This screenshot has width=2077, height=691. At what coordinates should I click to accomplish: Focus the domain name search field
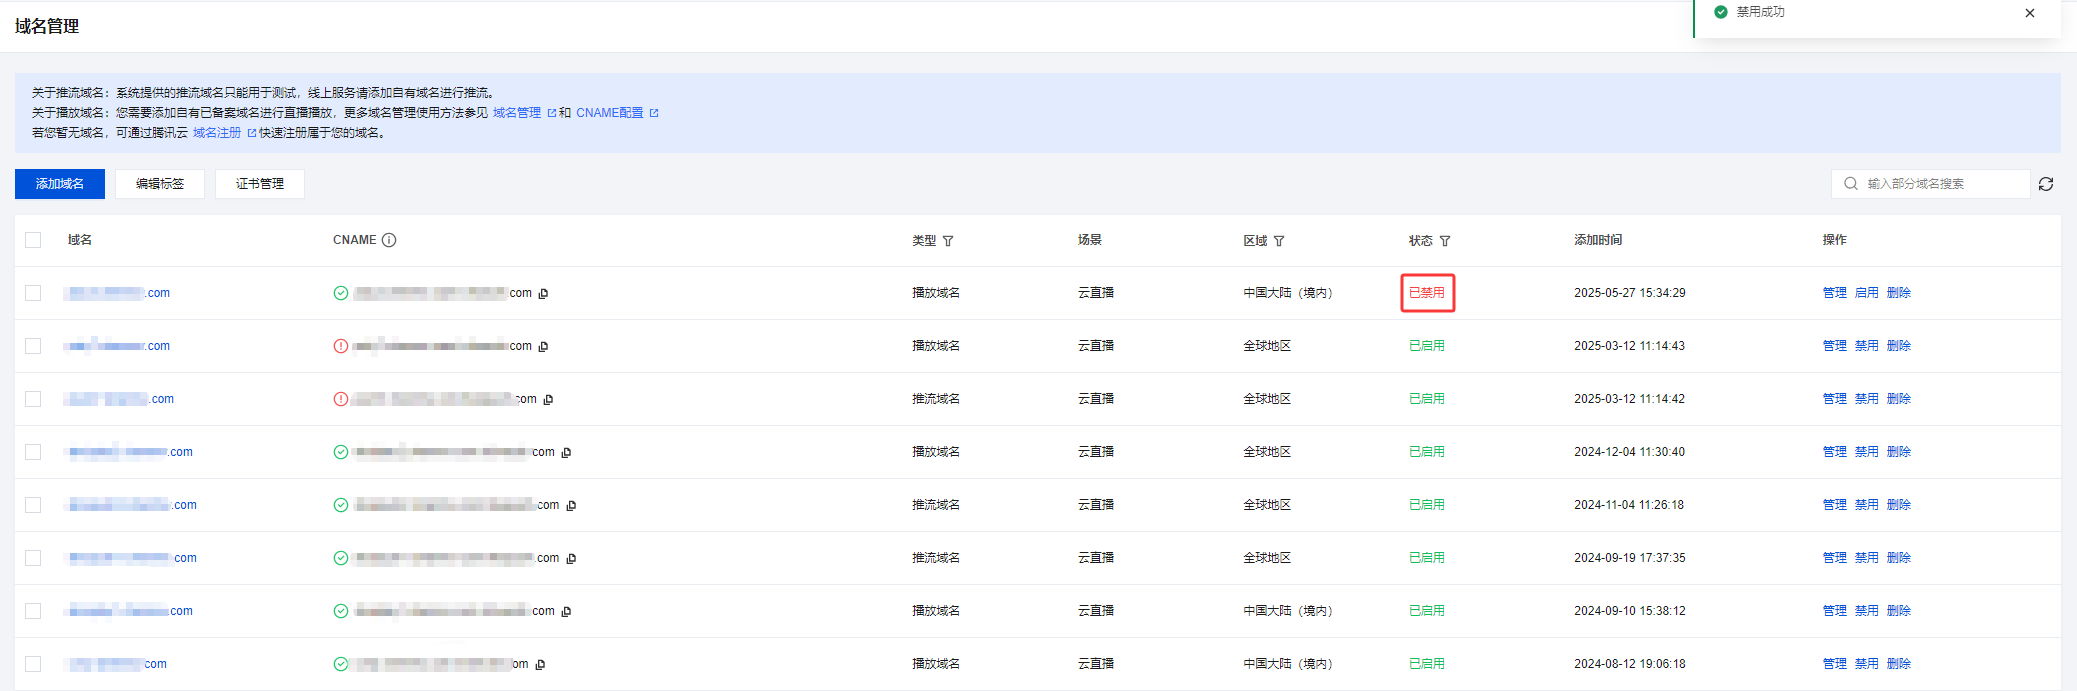pos(1940,184)
